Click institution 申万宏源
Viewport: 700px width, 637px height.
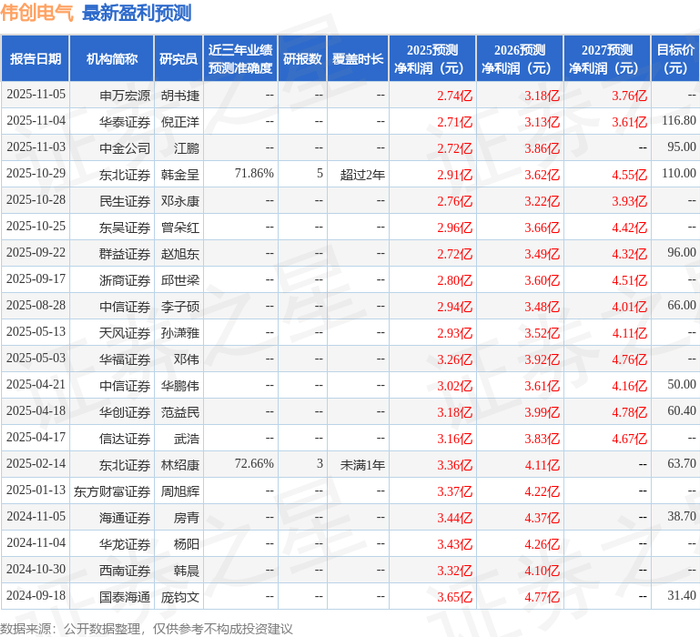(125, 96)
